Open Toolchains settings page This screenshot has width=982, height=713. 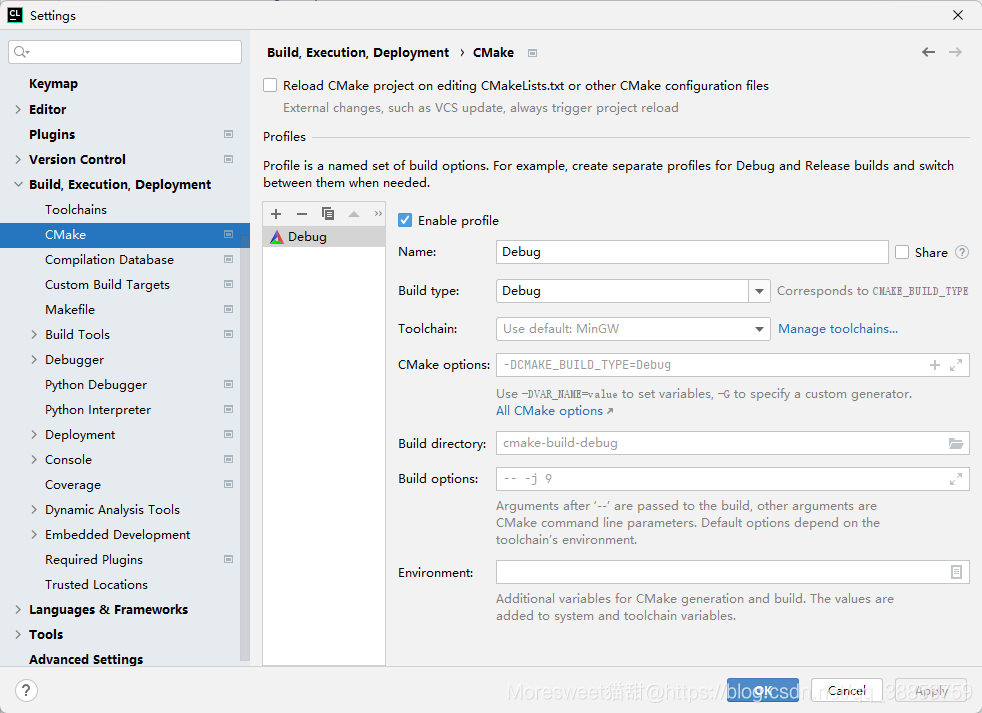[76, 209]
